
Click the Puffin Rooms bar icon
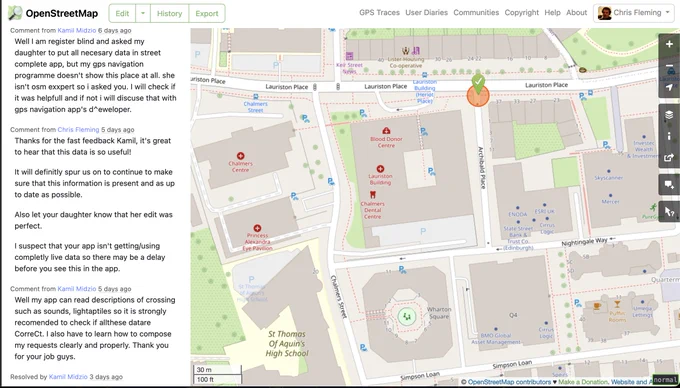[x=617, y=304]
